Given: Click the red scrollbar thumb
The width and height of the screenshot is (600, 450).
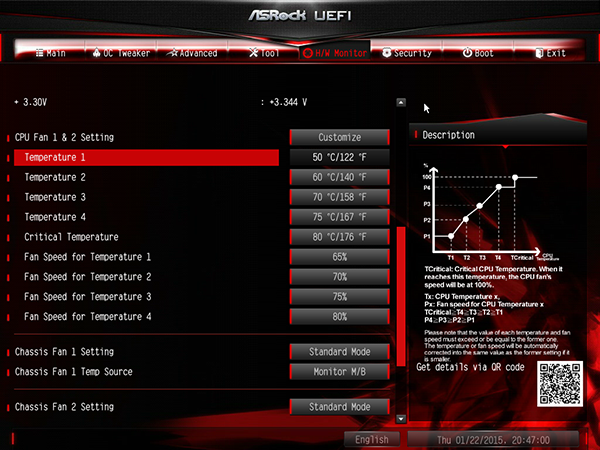Looking at the screenshot, I should [x=401, y=297].
